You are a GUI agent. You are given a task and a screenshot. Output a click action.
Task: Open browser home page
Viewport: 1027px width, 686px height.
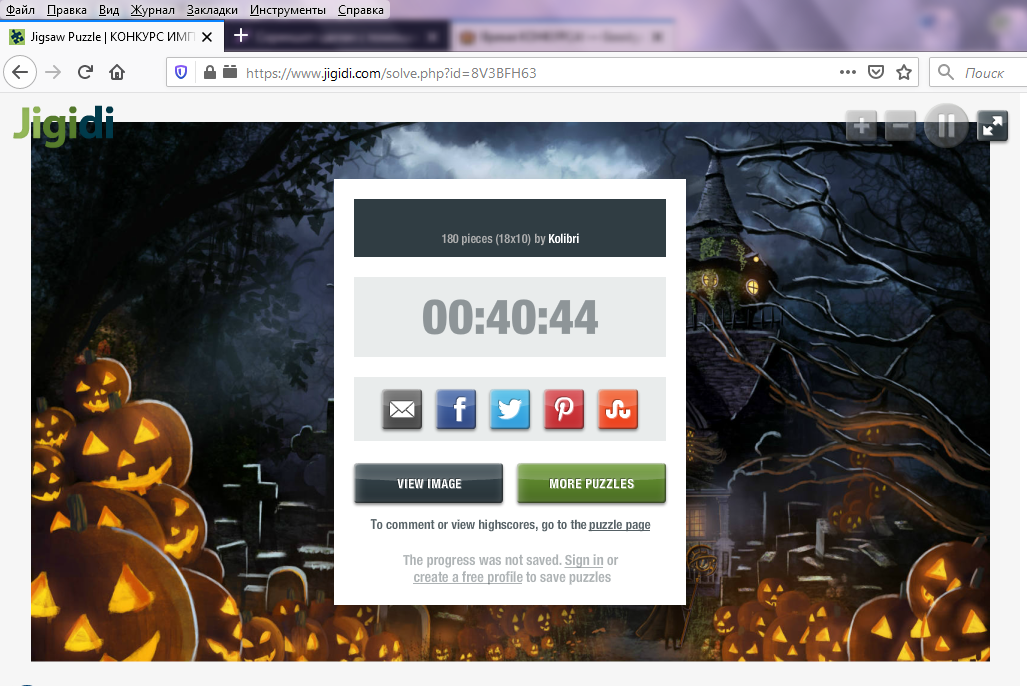[117, 72]
